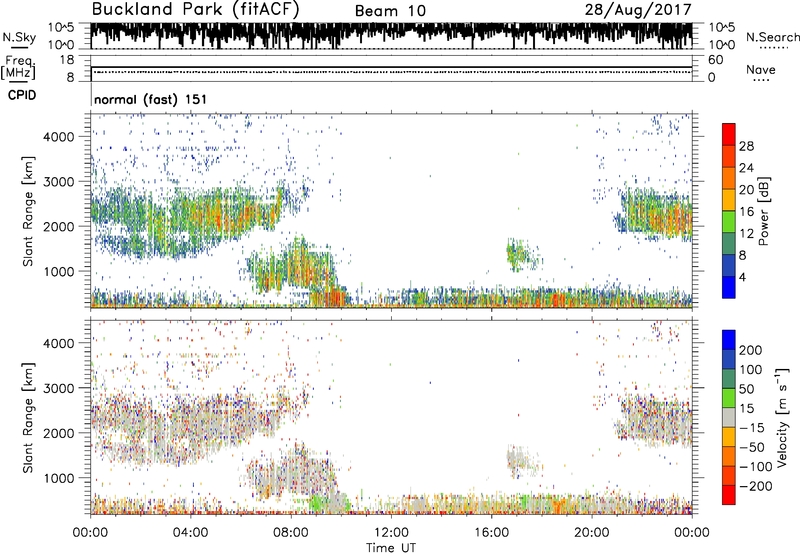Screen dimensions: 800x554
Task: Click the CPID label
Action: click(22, 95)
